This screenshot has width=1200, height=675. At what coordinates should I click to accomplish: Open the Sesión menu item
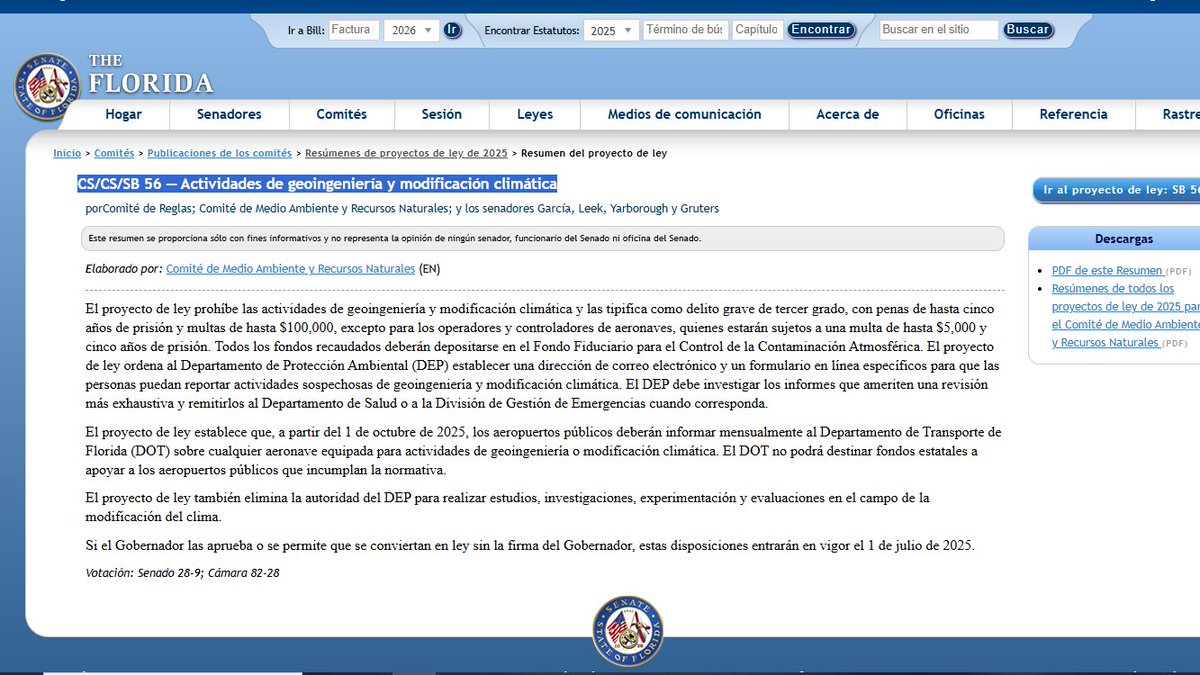pyautogui.click(x=442, y=114)
